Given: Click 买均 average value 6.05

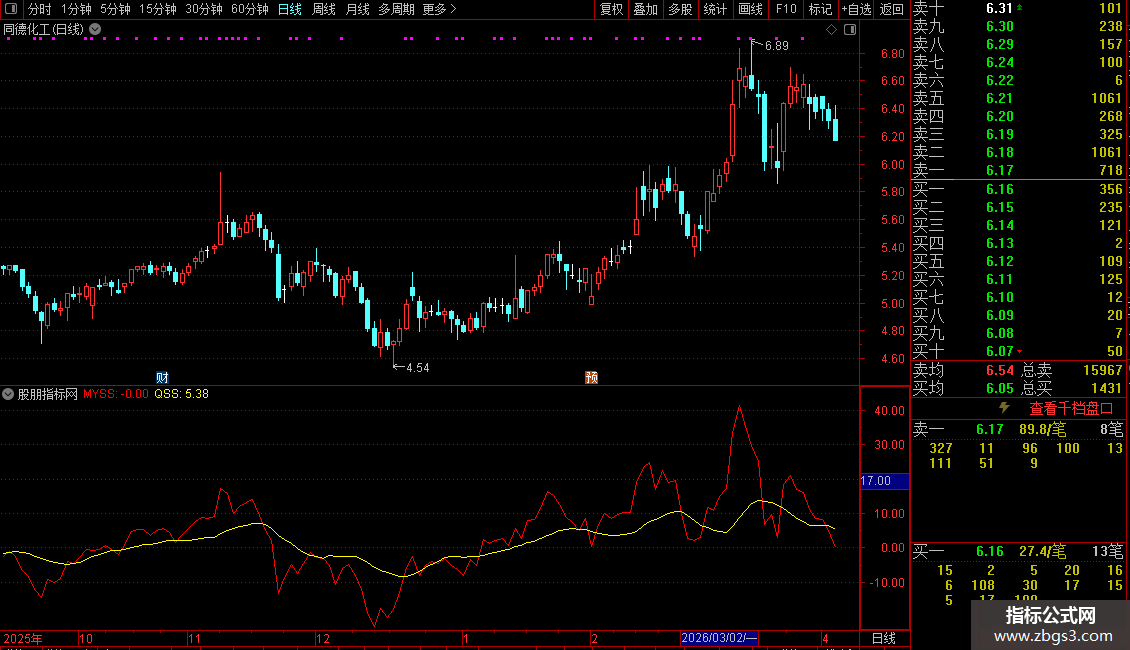Looking at the screenshot, I should coord(1000,388).
